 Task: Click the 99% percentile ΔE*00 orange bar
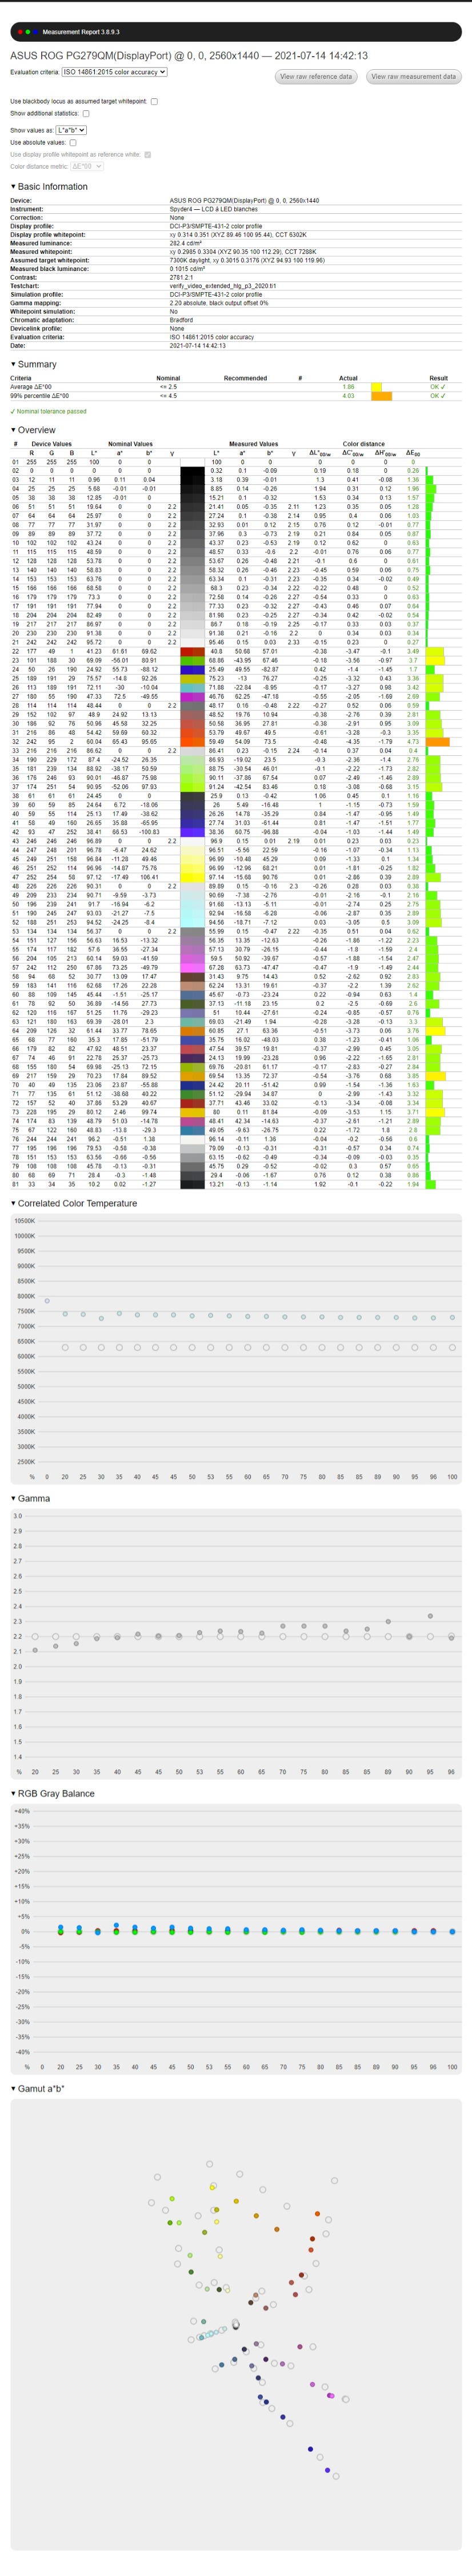pyautogui.click(x=381, y=396)
